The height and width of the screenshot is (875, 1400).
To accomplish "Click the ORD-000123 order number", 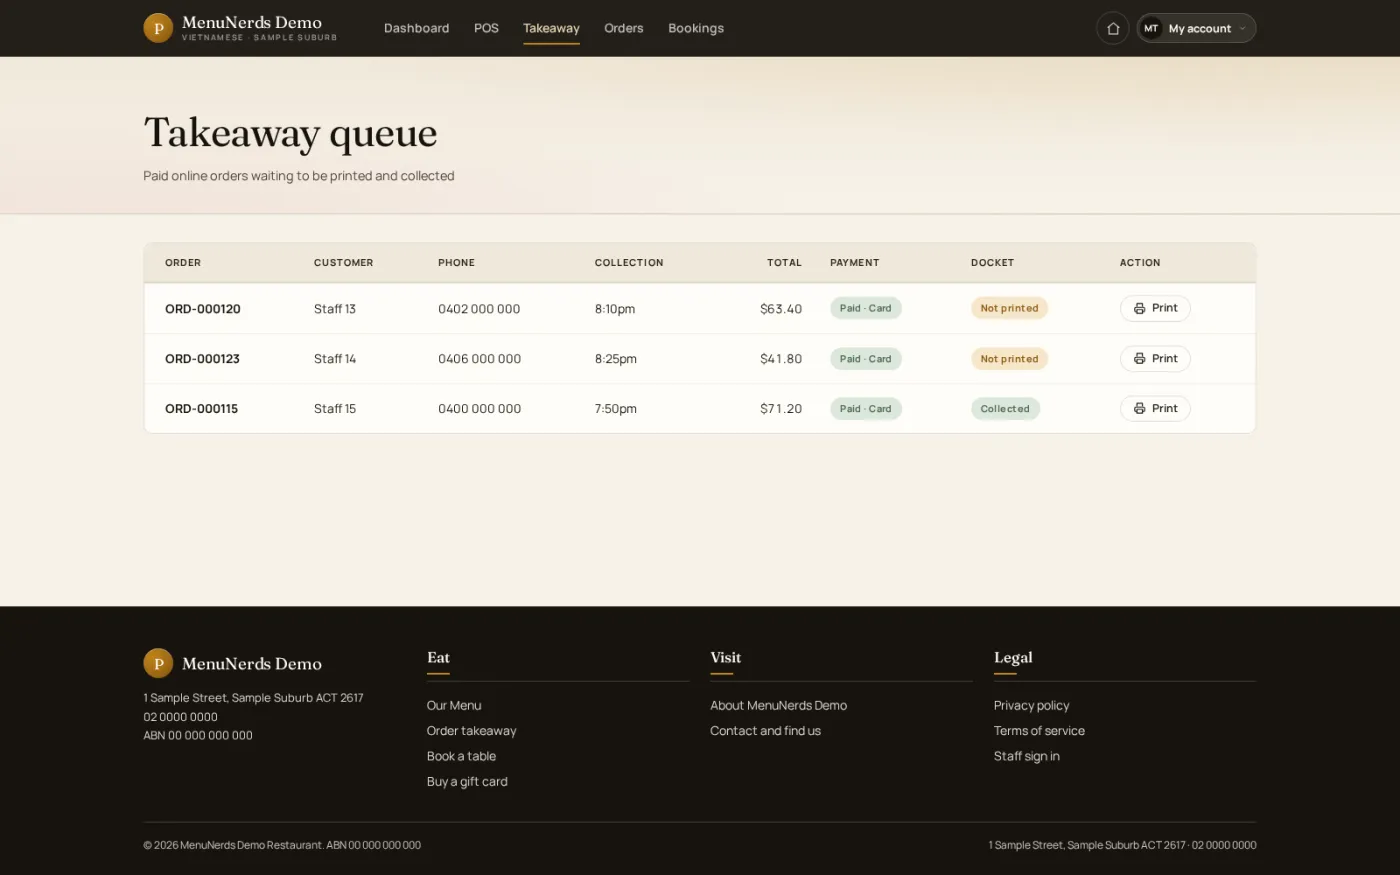I will click(x=202, y=359).
